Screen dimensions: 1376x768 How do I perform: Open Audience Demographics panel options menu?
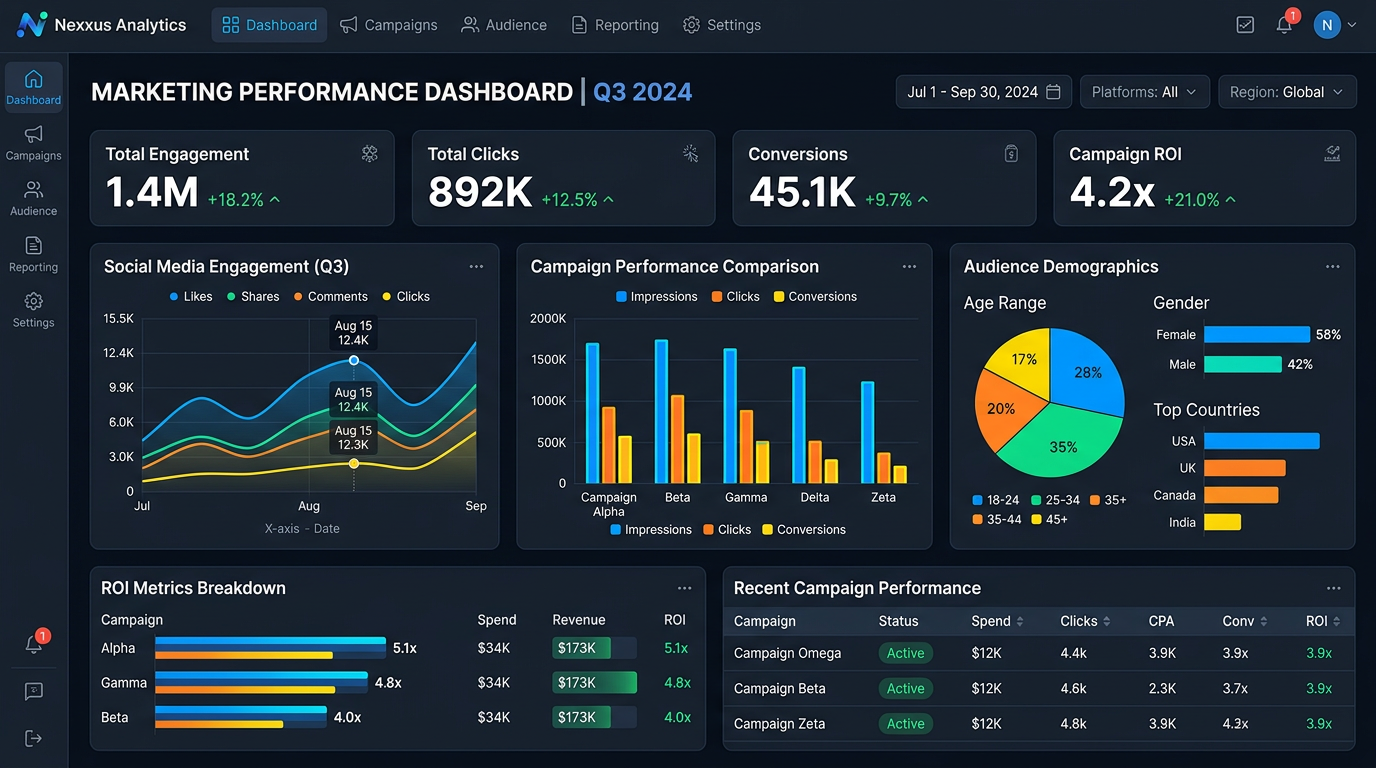tap(1332, 267)
